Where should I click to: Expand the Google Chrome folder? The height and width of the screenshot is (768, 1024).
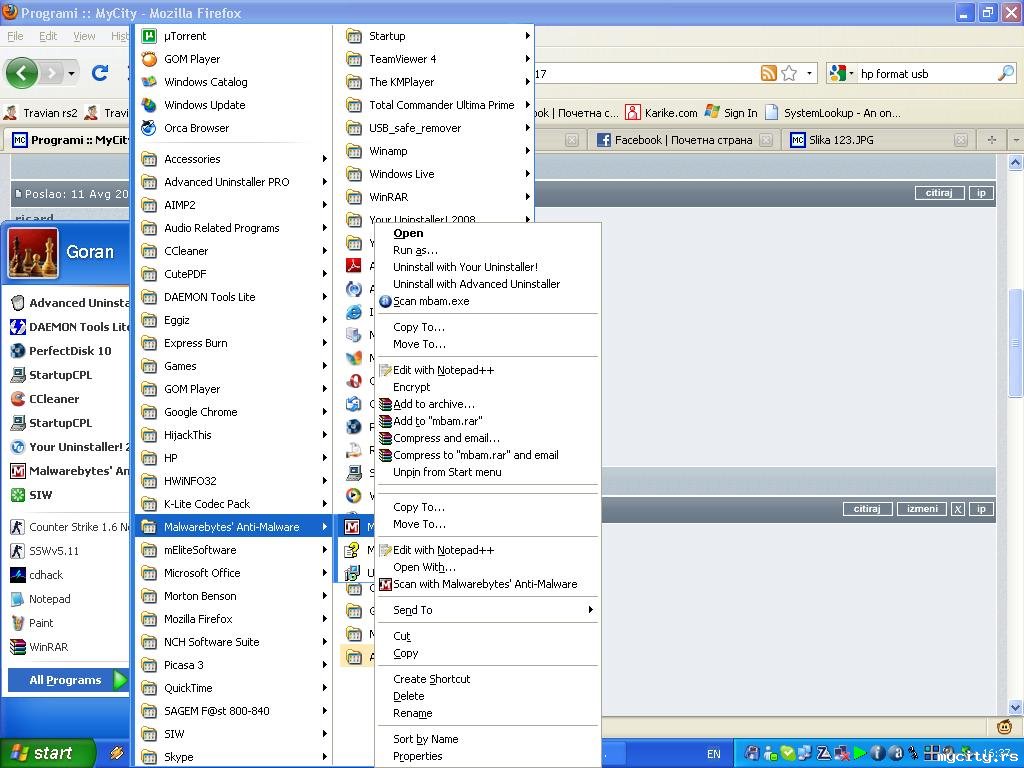coord(234,412)
